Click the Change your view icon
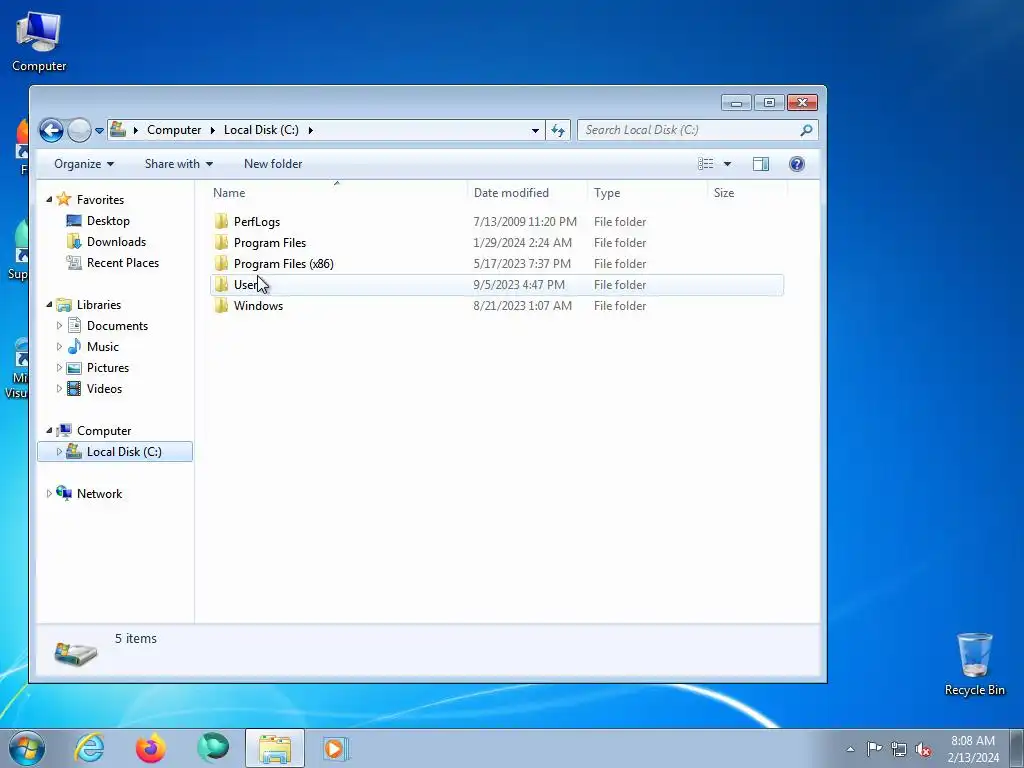This screenshot has width=1024, height=768. [705, 164]
